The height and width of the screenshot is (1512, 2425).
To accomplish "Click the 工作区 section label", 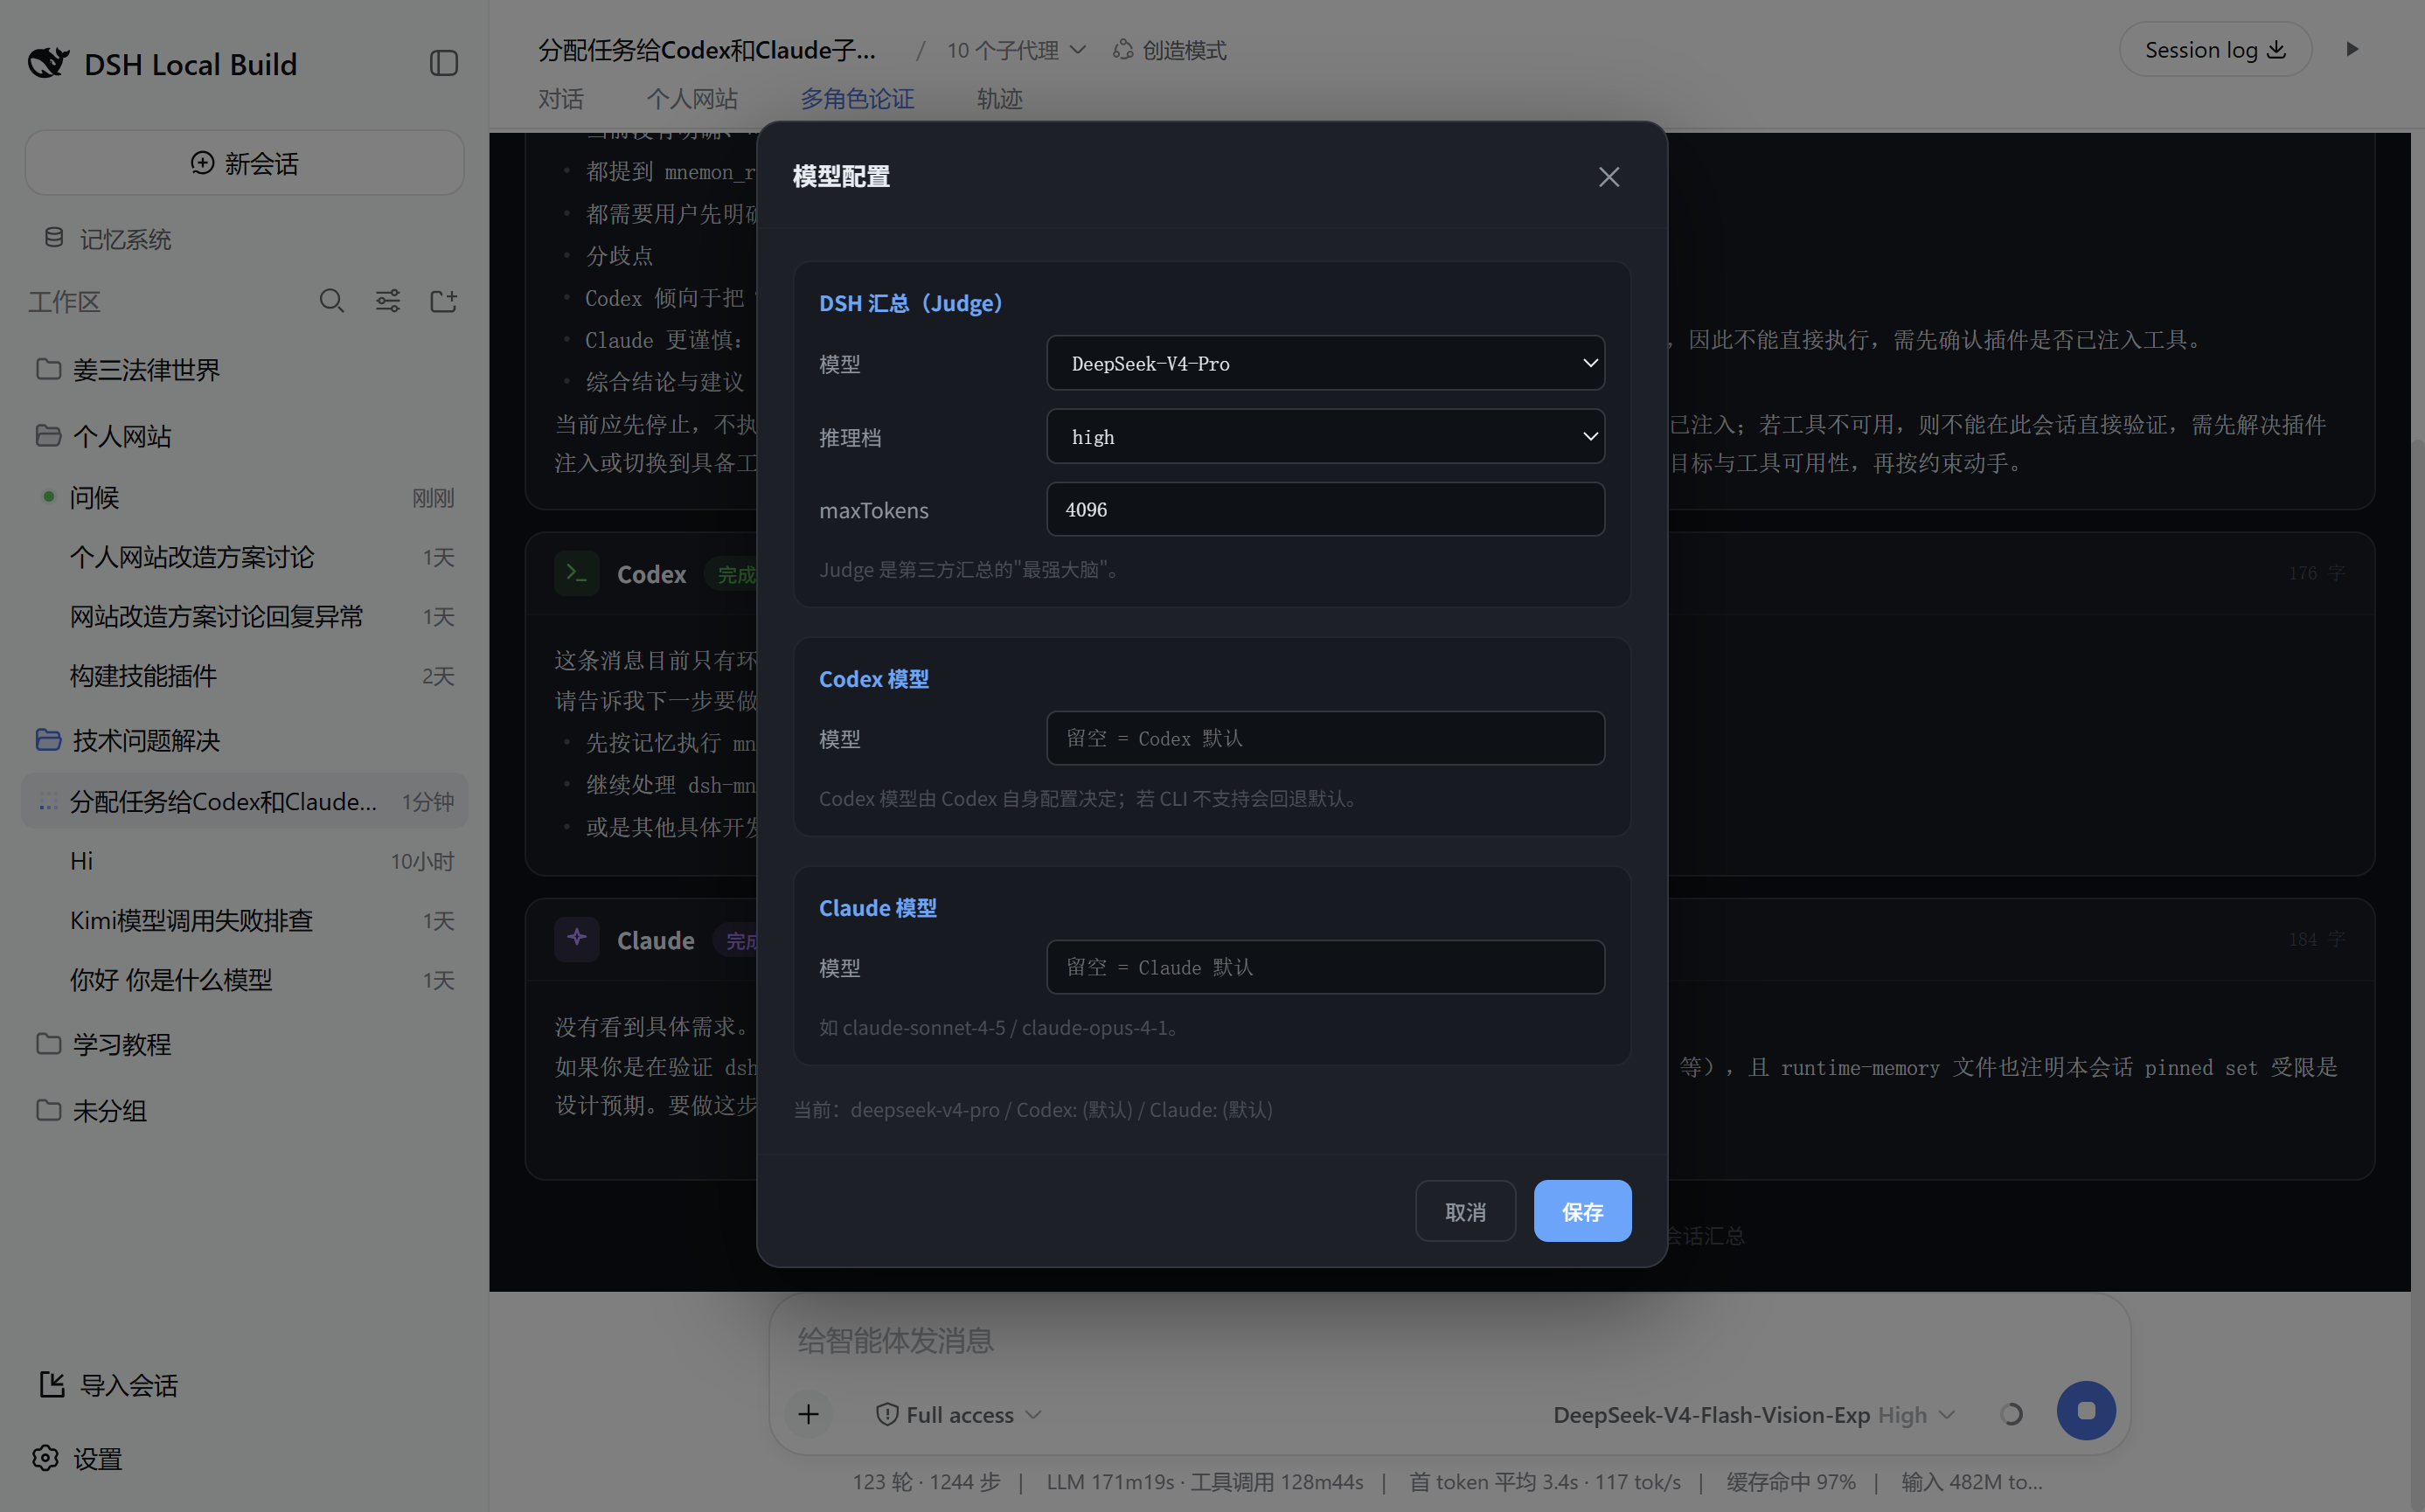I will pos(64,301).
